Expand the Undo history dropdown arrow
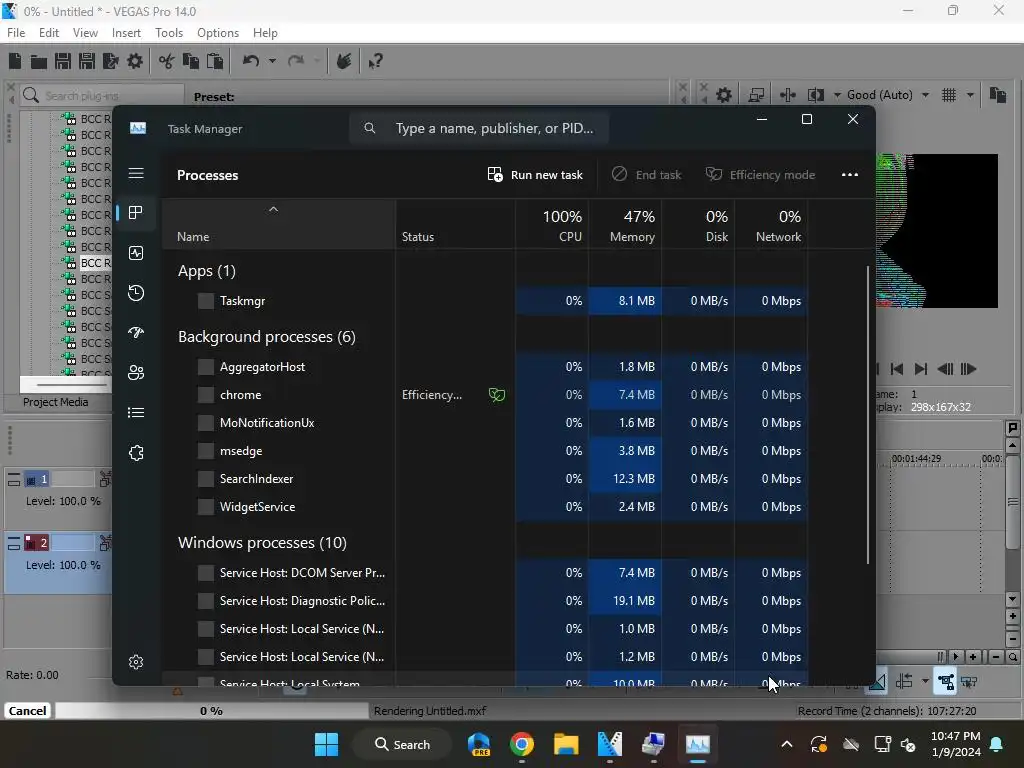Screen dimensions: 1024x768 [x=272, y=61]
